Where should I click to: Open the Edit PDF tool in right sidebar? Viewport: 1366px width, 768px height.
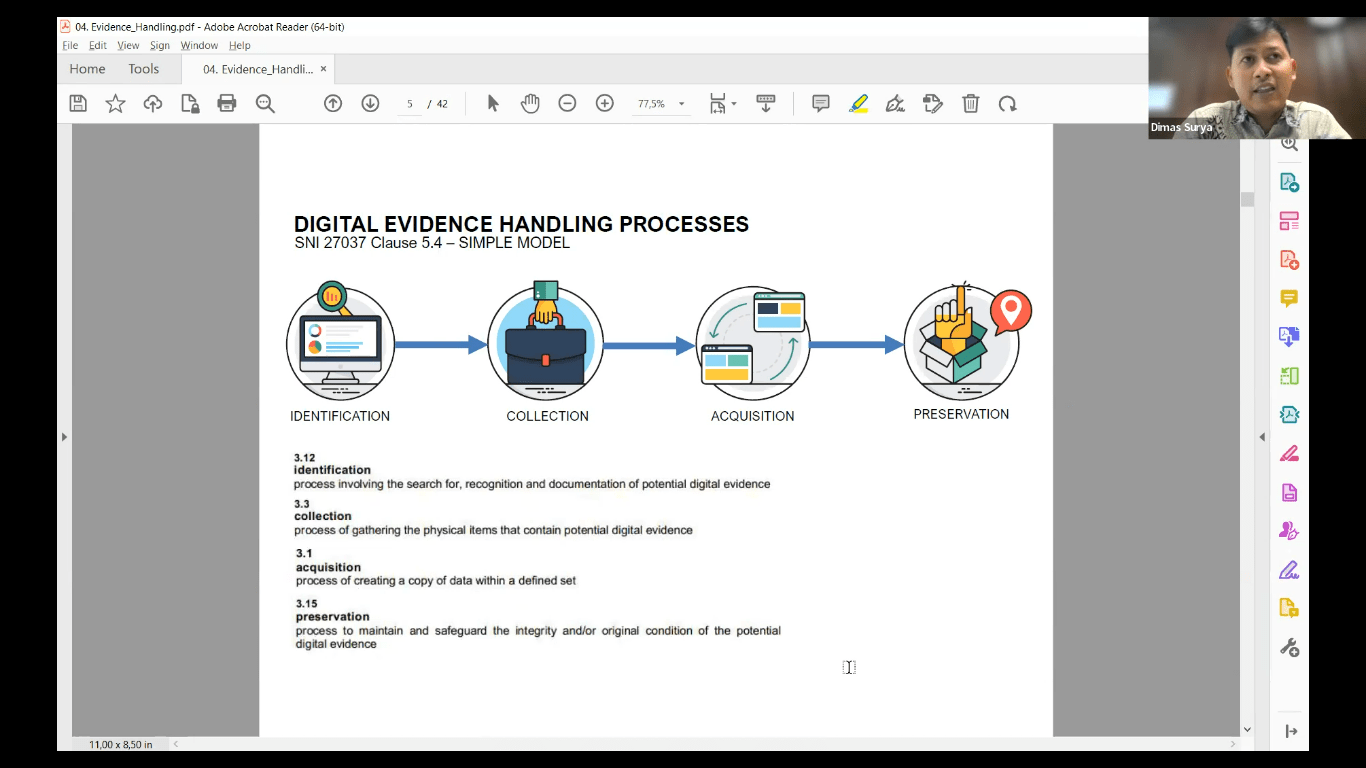[1289, 220]
